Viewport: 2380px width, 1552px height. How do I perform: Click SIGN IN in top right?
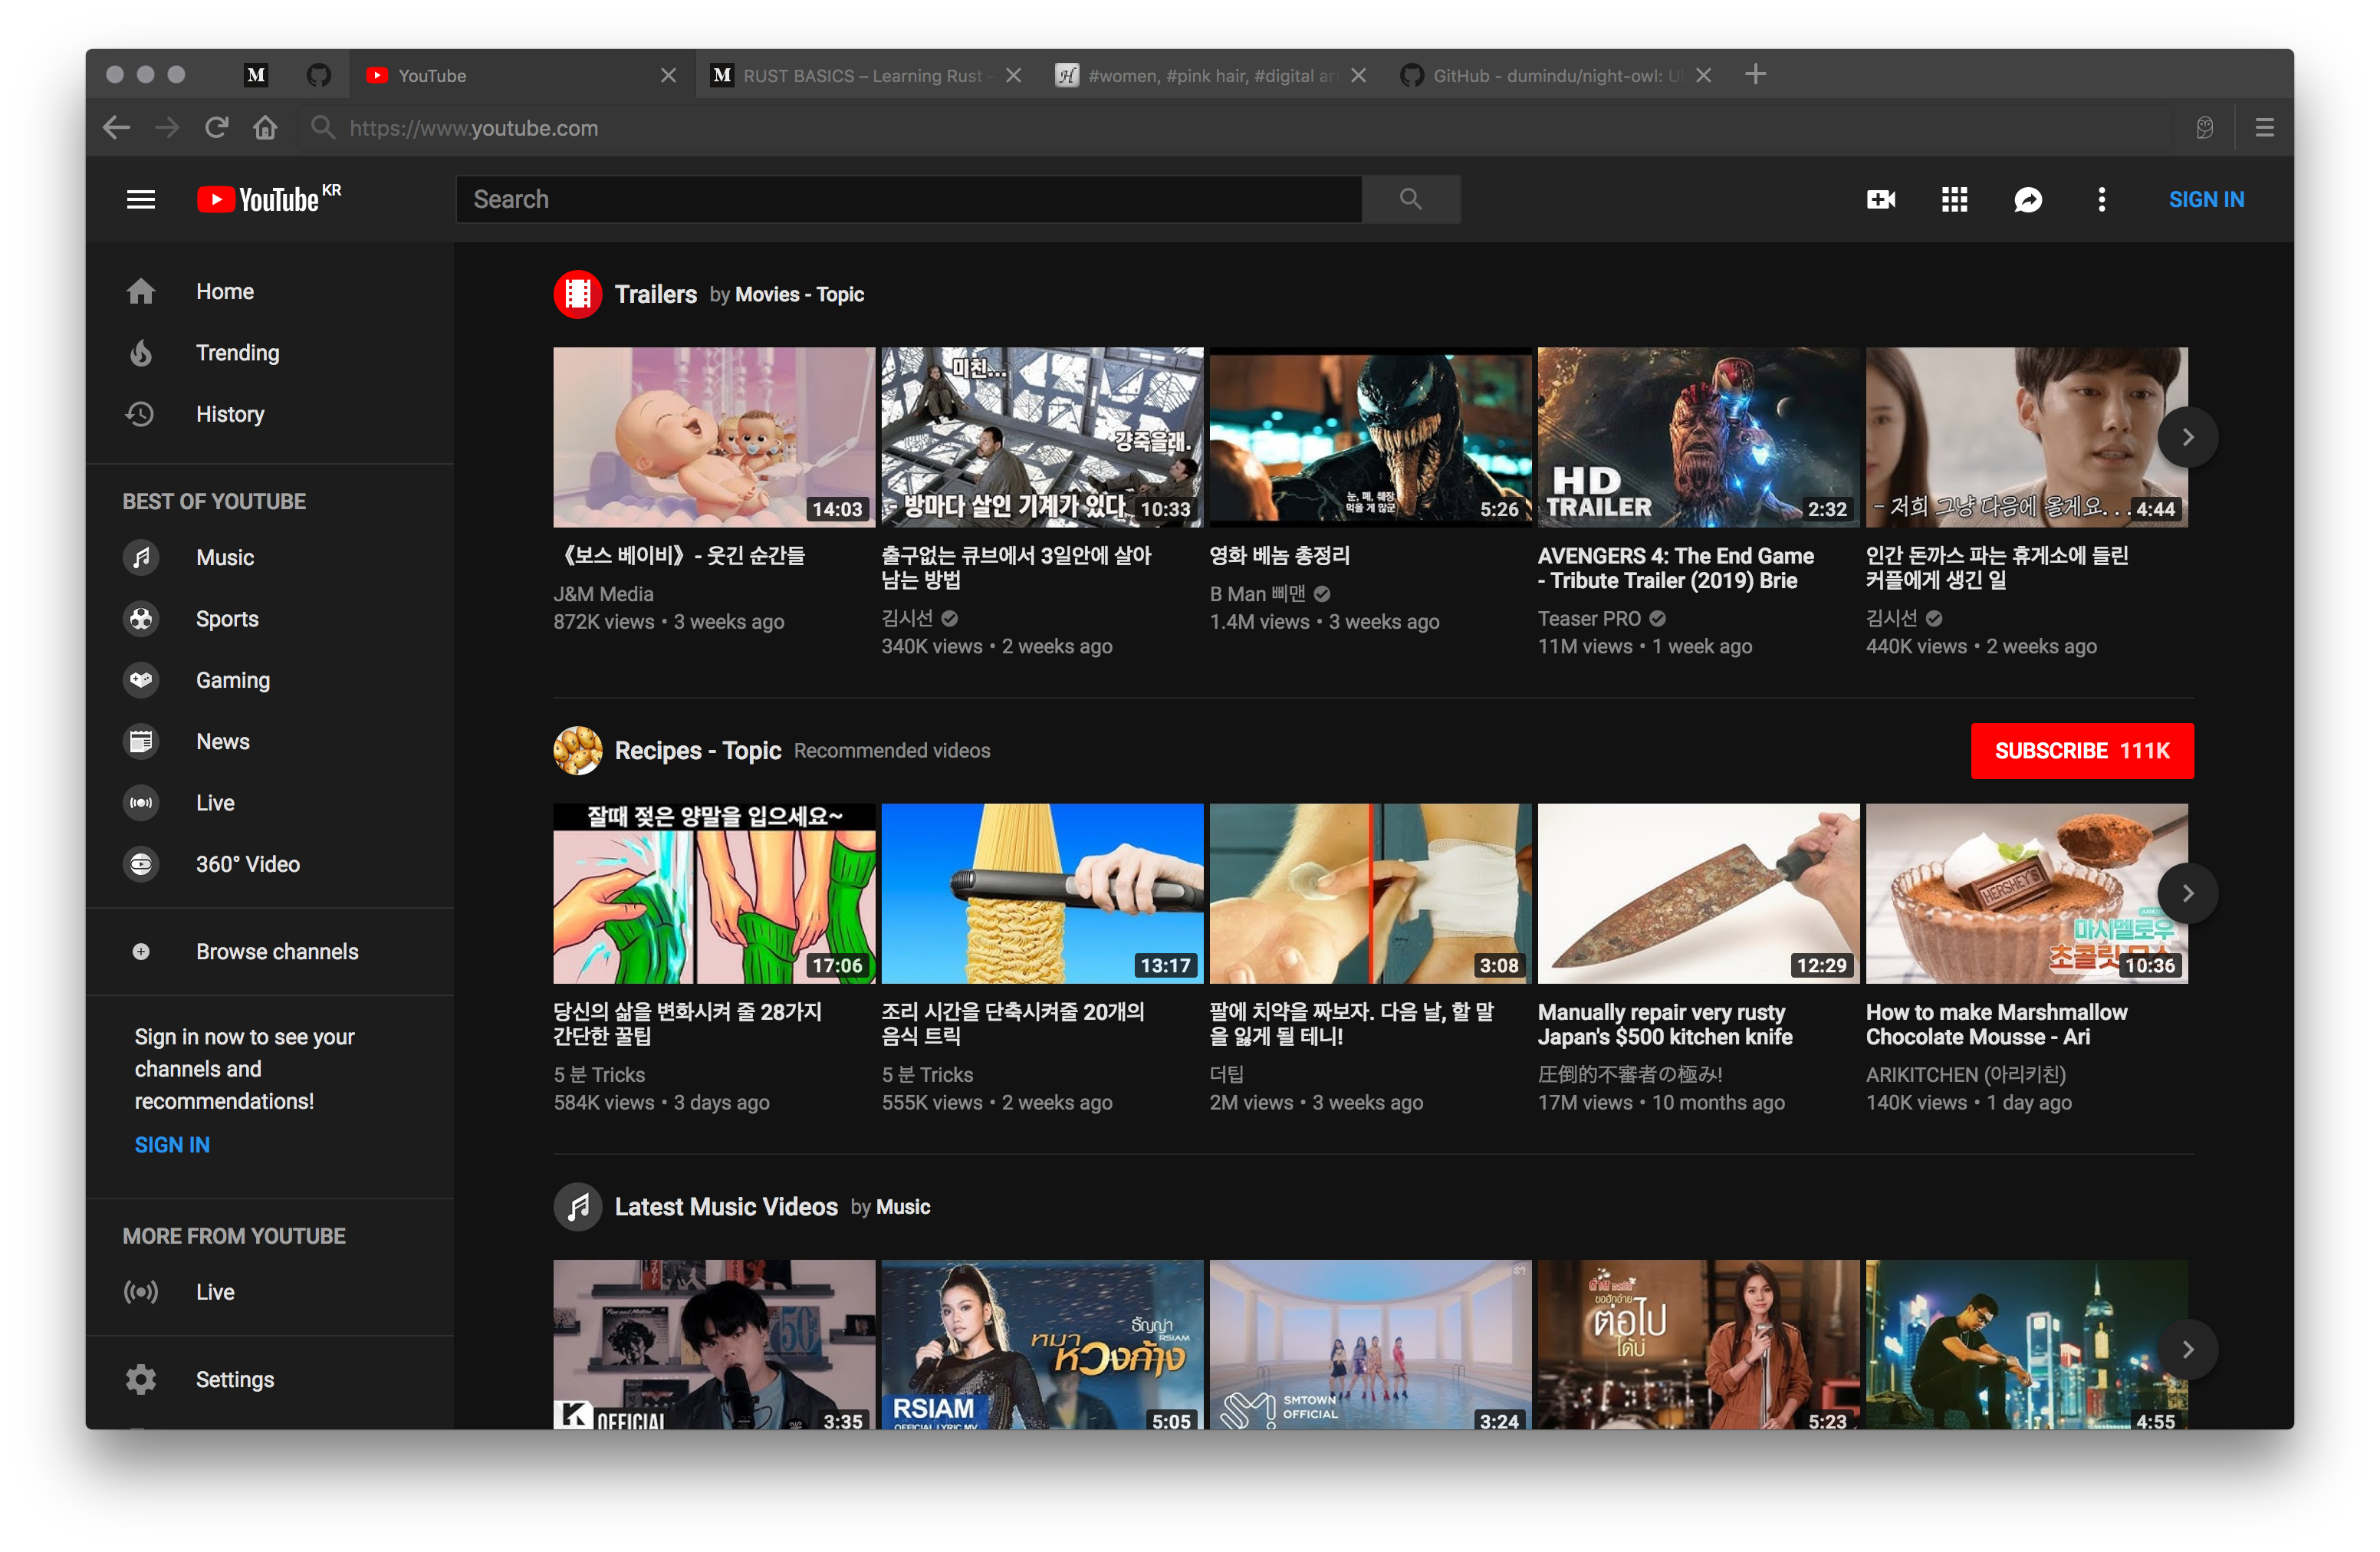(2205, 200)
